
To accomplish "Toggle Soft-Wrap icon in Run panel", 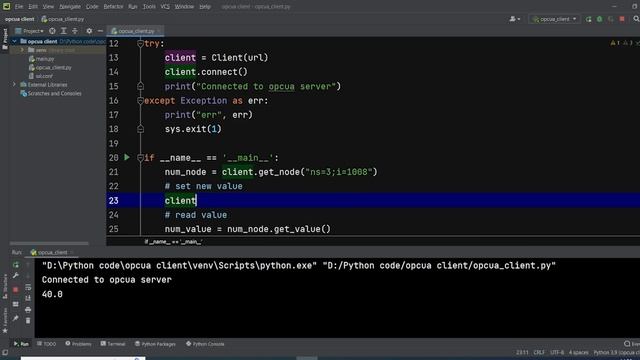I will pos(28,287).
